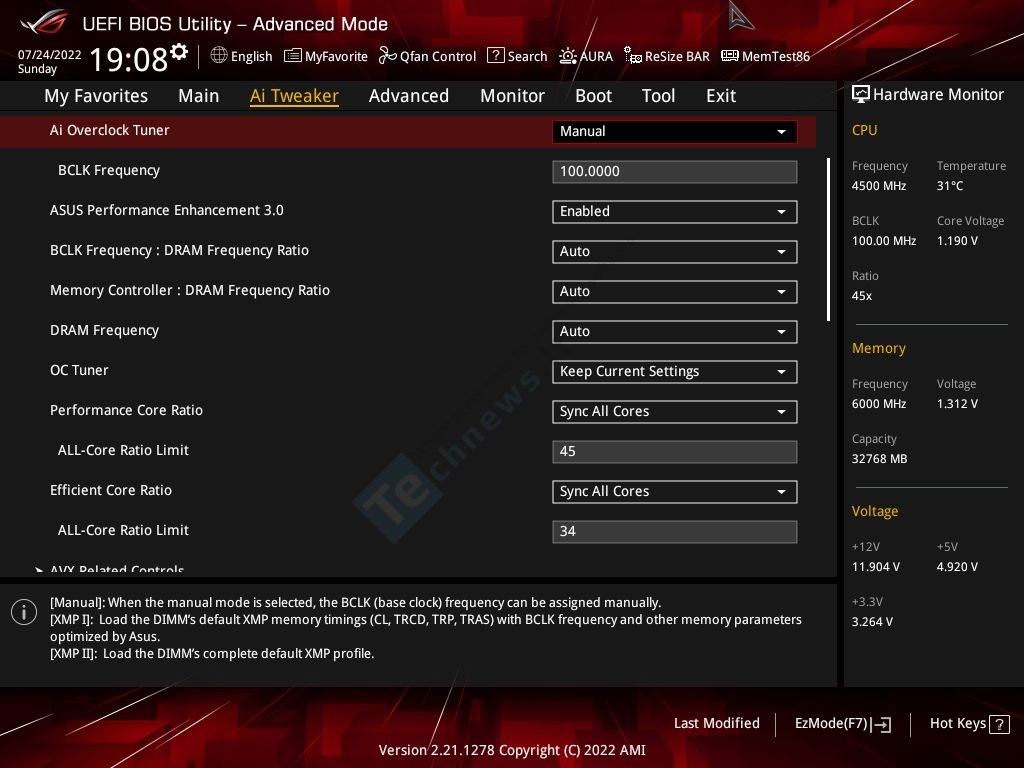Image resolution: width=1024 pixels, height=768 pixels.
Task: Open ASUS Performance Enhancement 3.0 dropdown
Action: pos(675,212)
